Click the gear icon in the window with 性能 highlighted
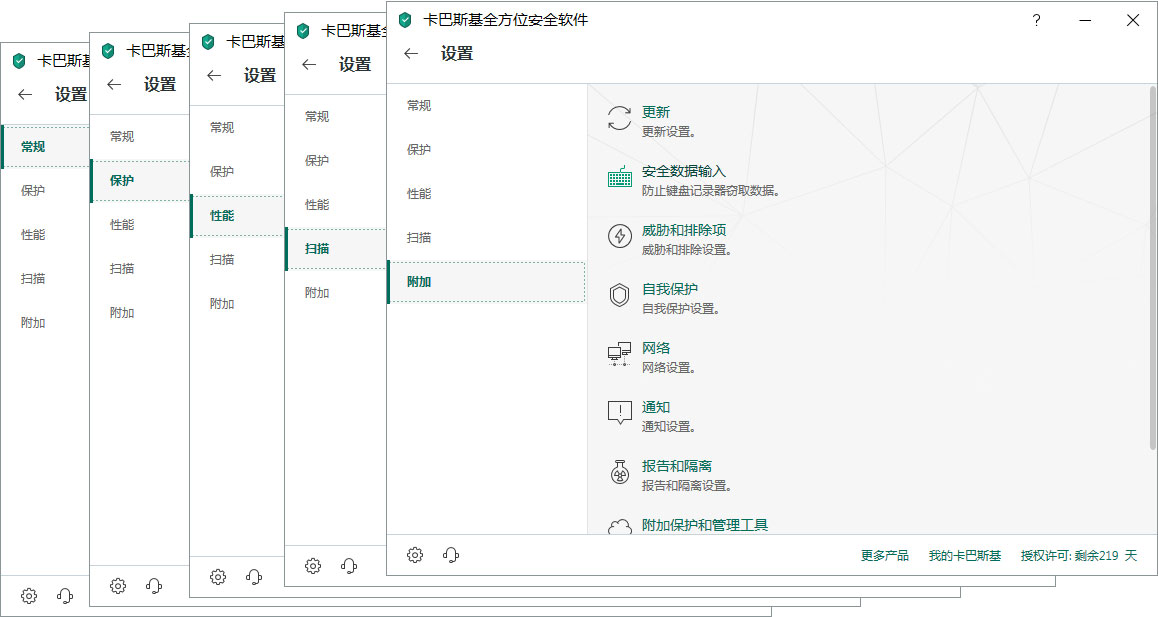1158x617 pixels. point(218,577)
